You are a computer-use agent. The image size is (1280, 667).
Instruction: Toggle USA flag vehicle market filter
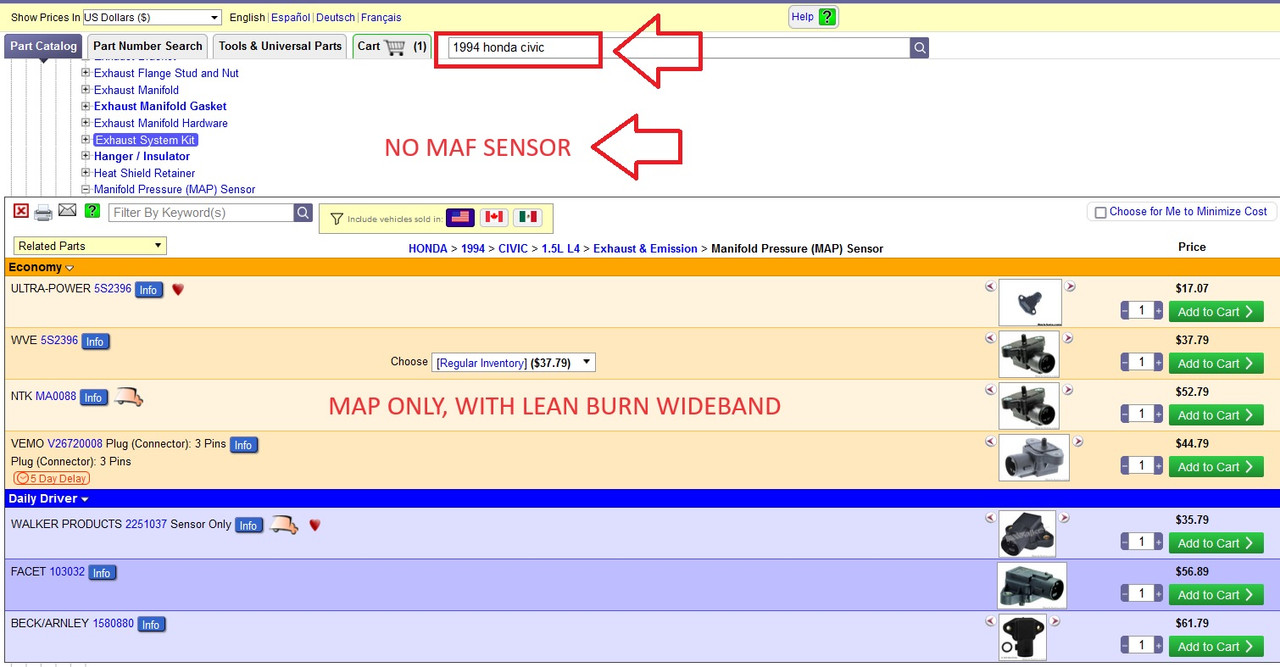(x=460, y=217)
